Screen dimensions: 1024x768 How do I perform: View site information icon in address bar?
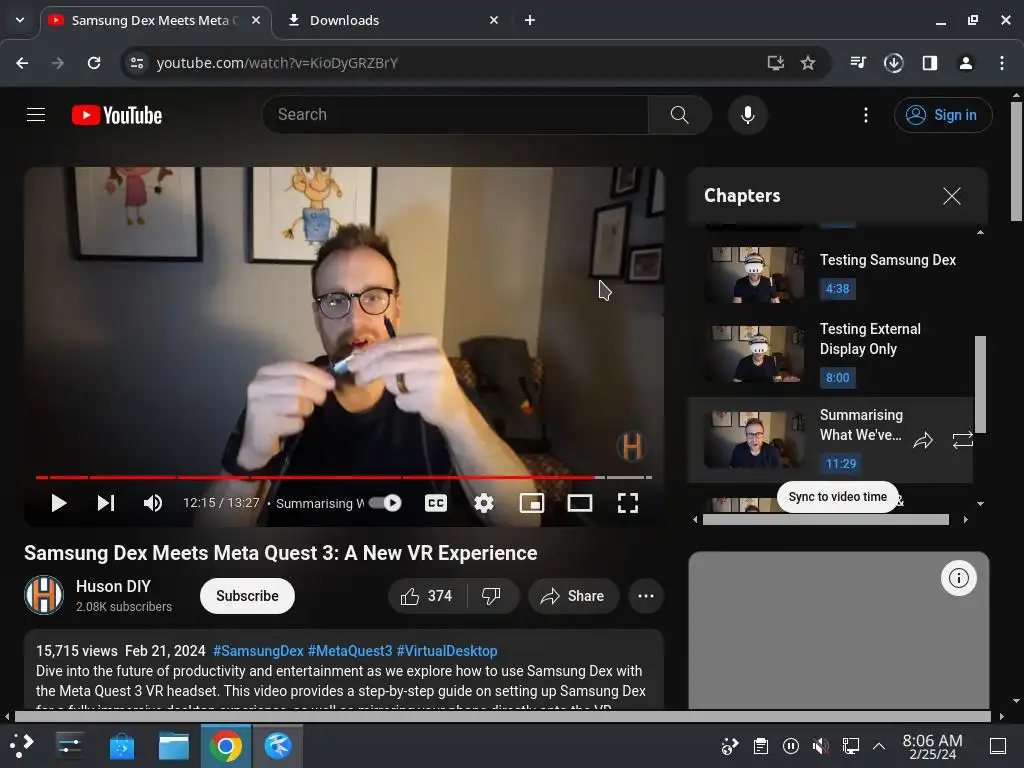[137, 63]
